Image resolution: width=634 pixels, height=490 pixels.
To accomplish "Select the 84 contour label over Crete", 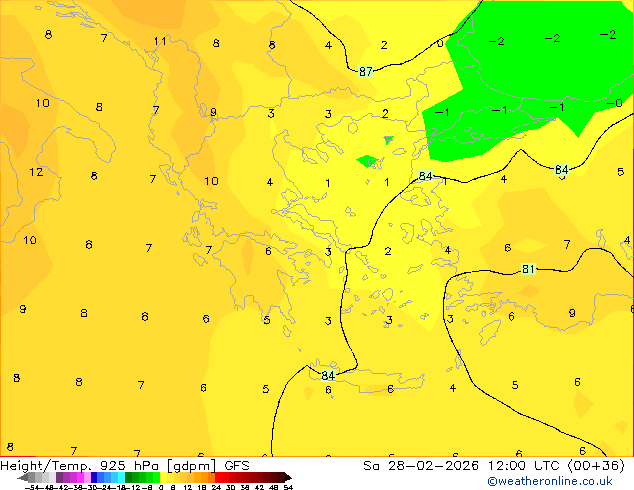I will (x=328, y=375).
